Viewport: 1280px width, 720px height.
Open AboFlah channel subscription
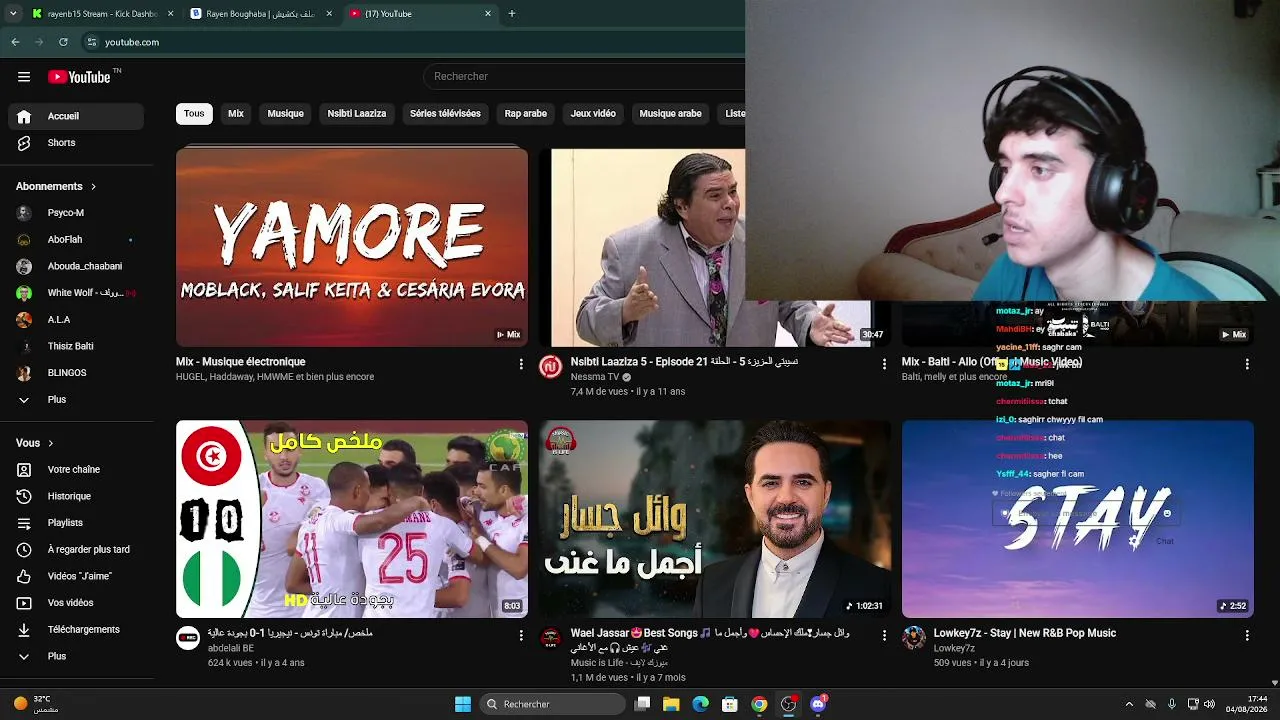click(x=76, y=240)
